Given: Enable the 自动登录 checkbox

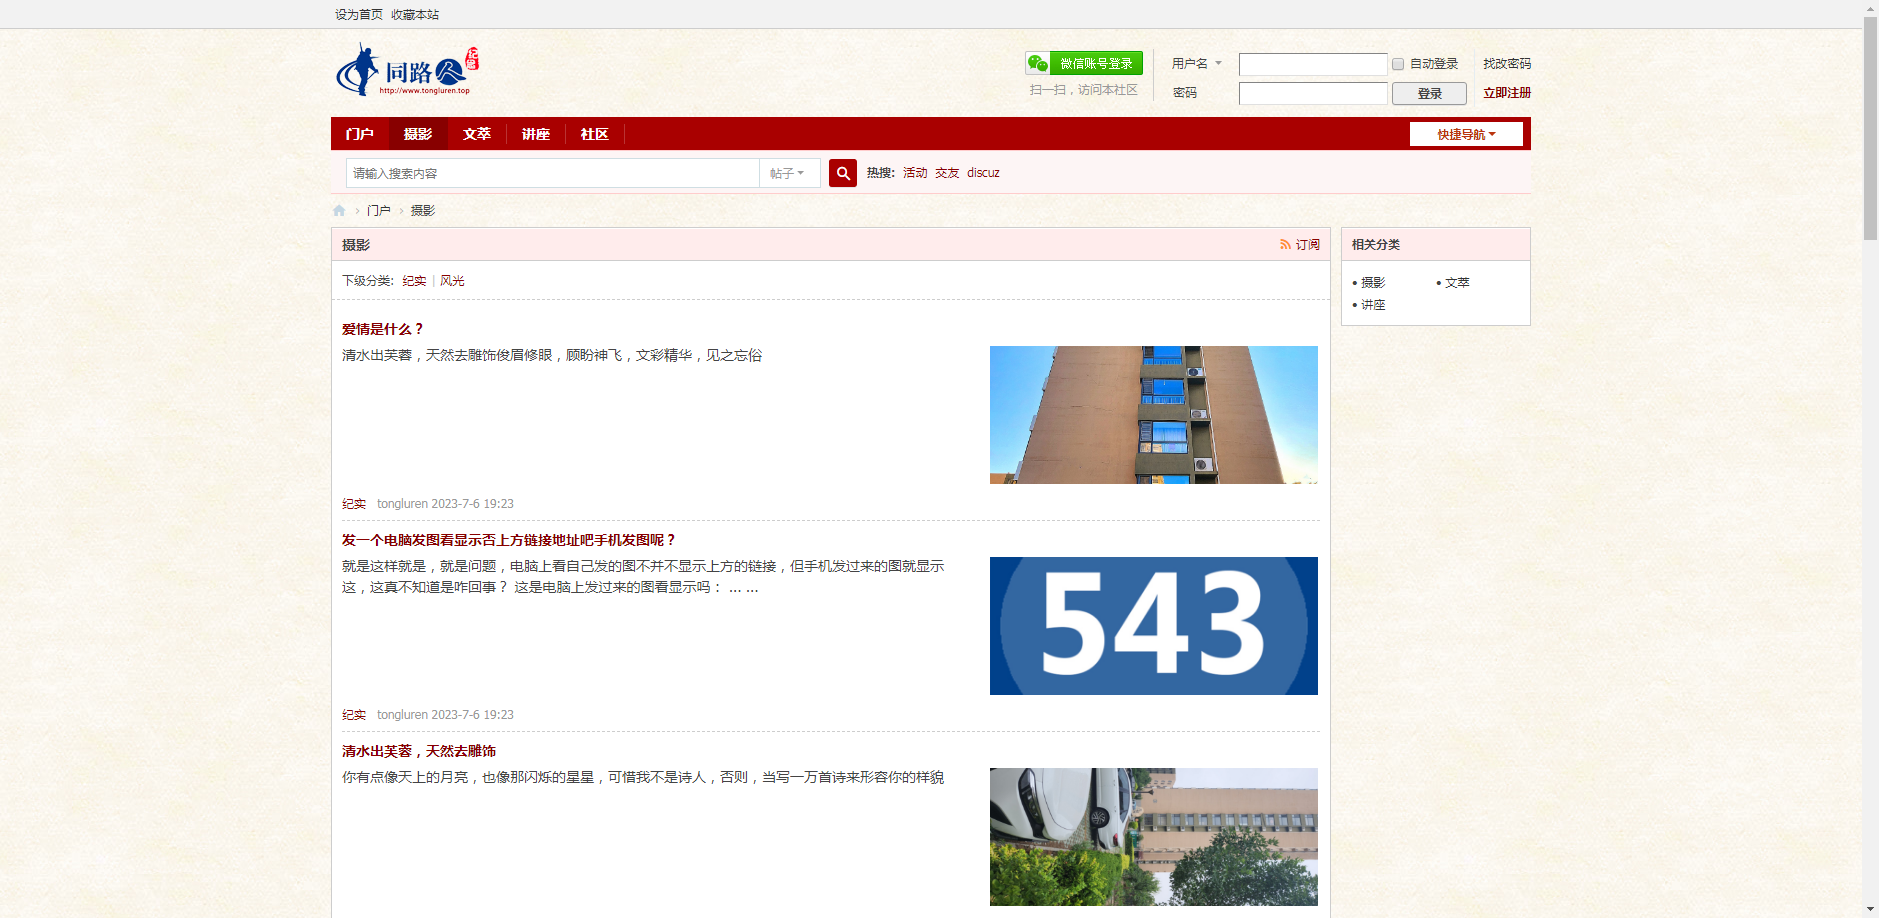Looking at the screenshot, I should point(1399,64).
